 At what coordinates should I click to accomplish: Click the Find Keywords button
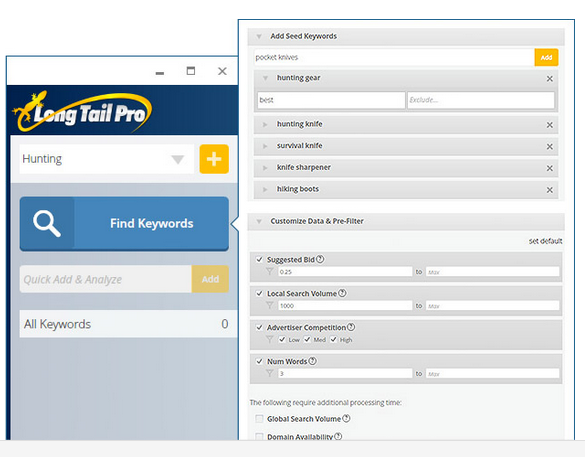124,223
